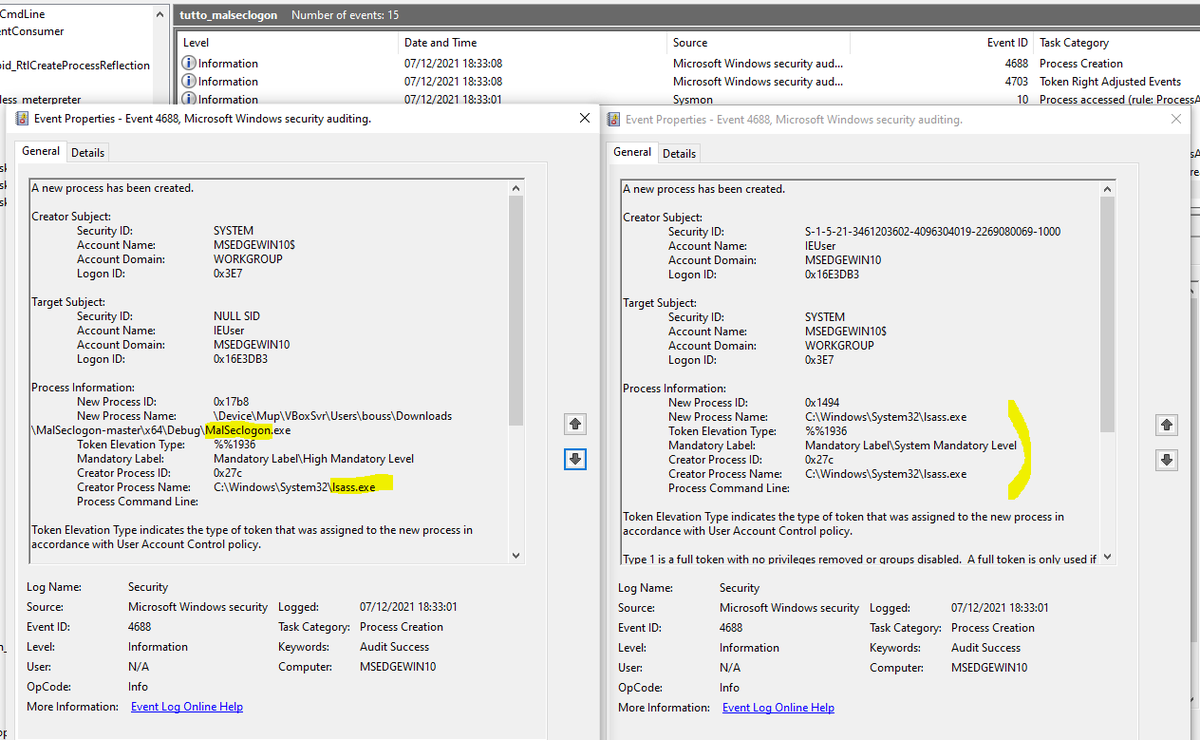Screen dimensions: 1200x740
Task: Select the meterpreter entry in left panel
Action: pyautogui.click(x=45, y=99)
